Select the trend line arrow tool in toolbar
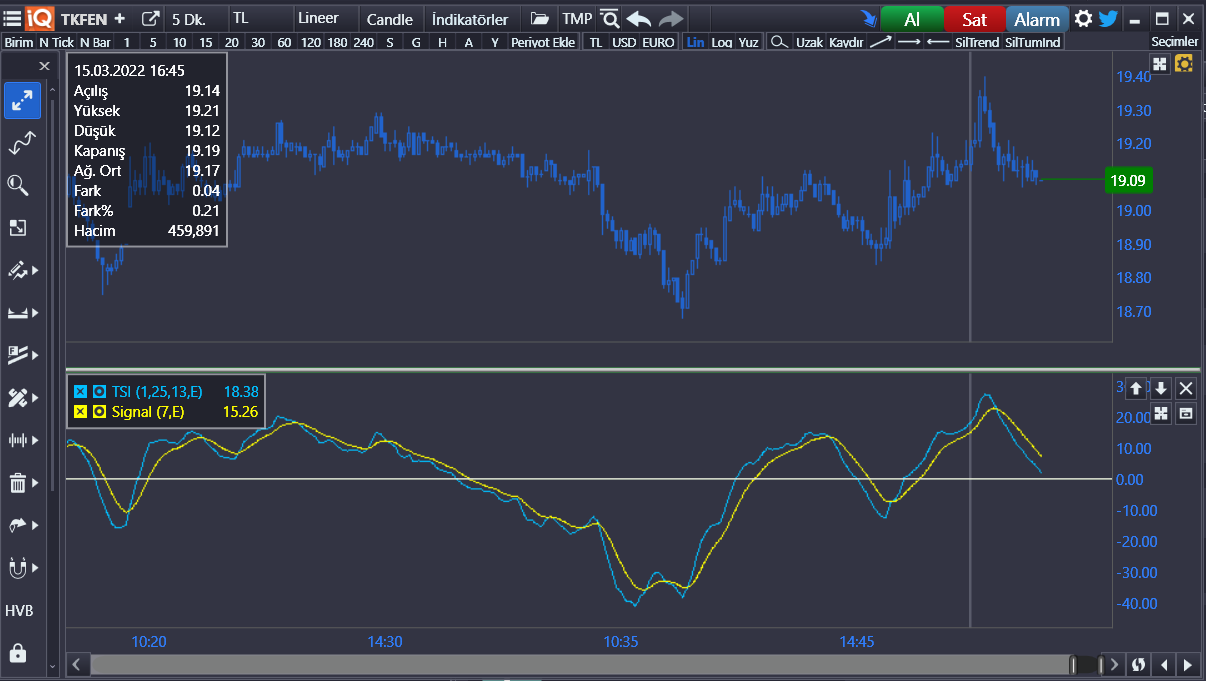Screen dimensions: 1206x681 point(880,42)
